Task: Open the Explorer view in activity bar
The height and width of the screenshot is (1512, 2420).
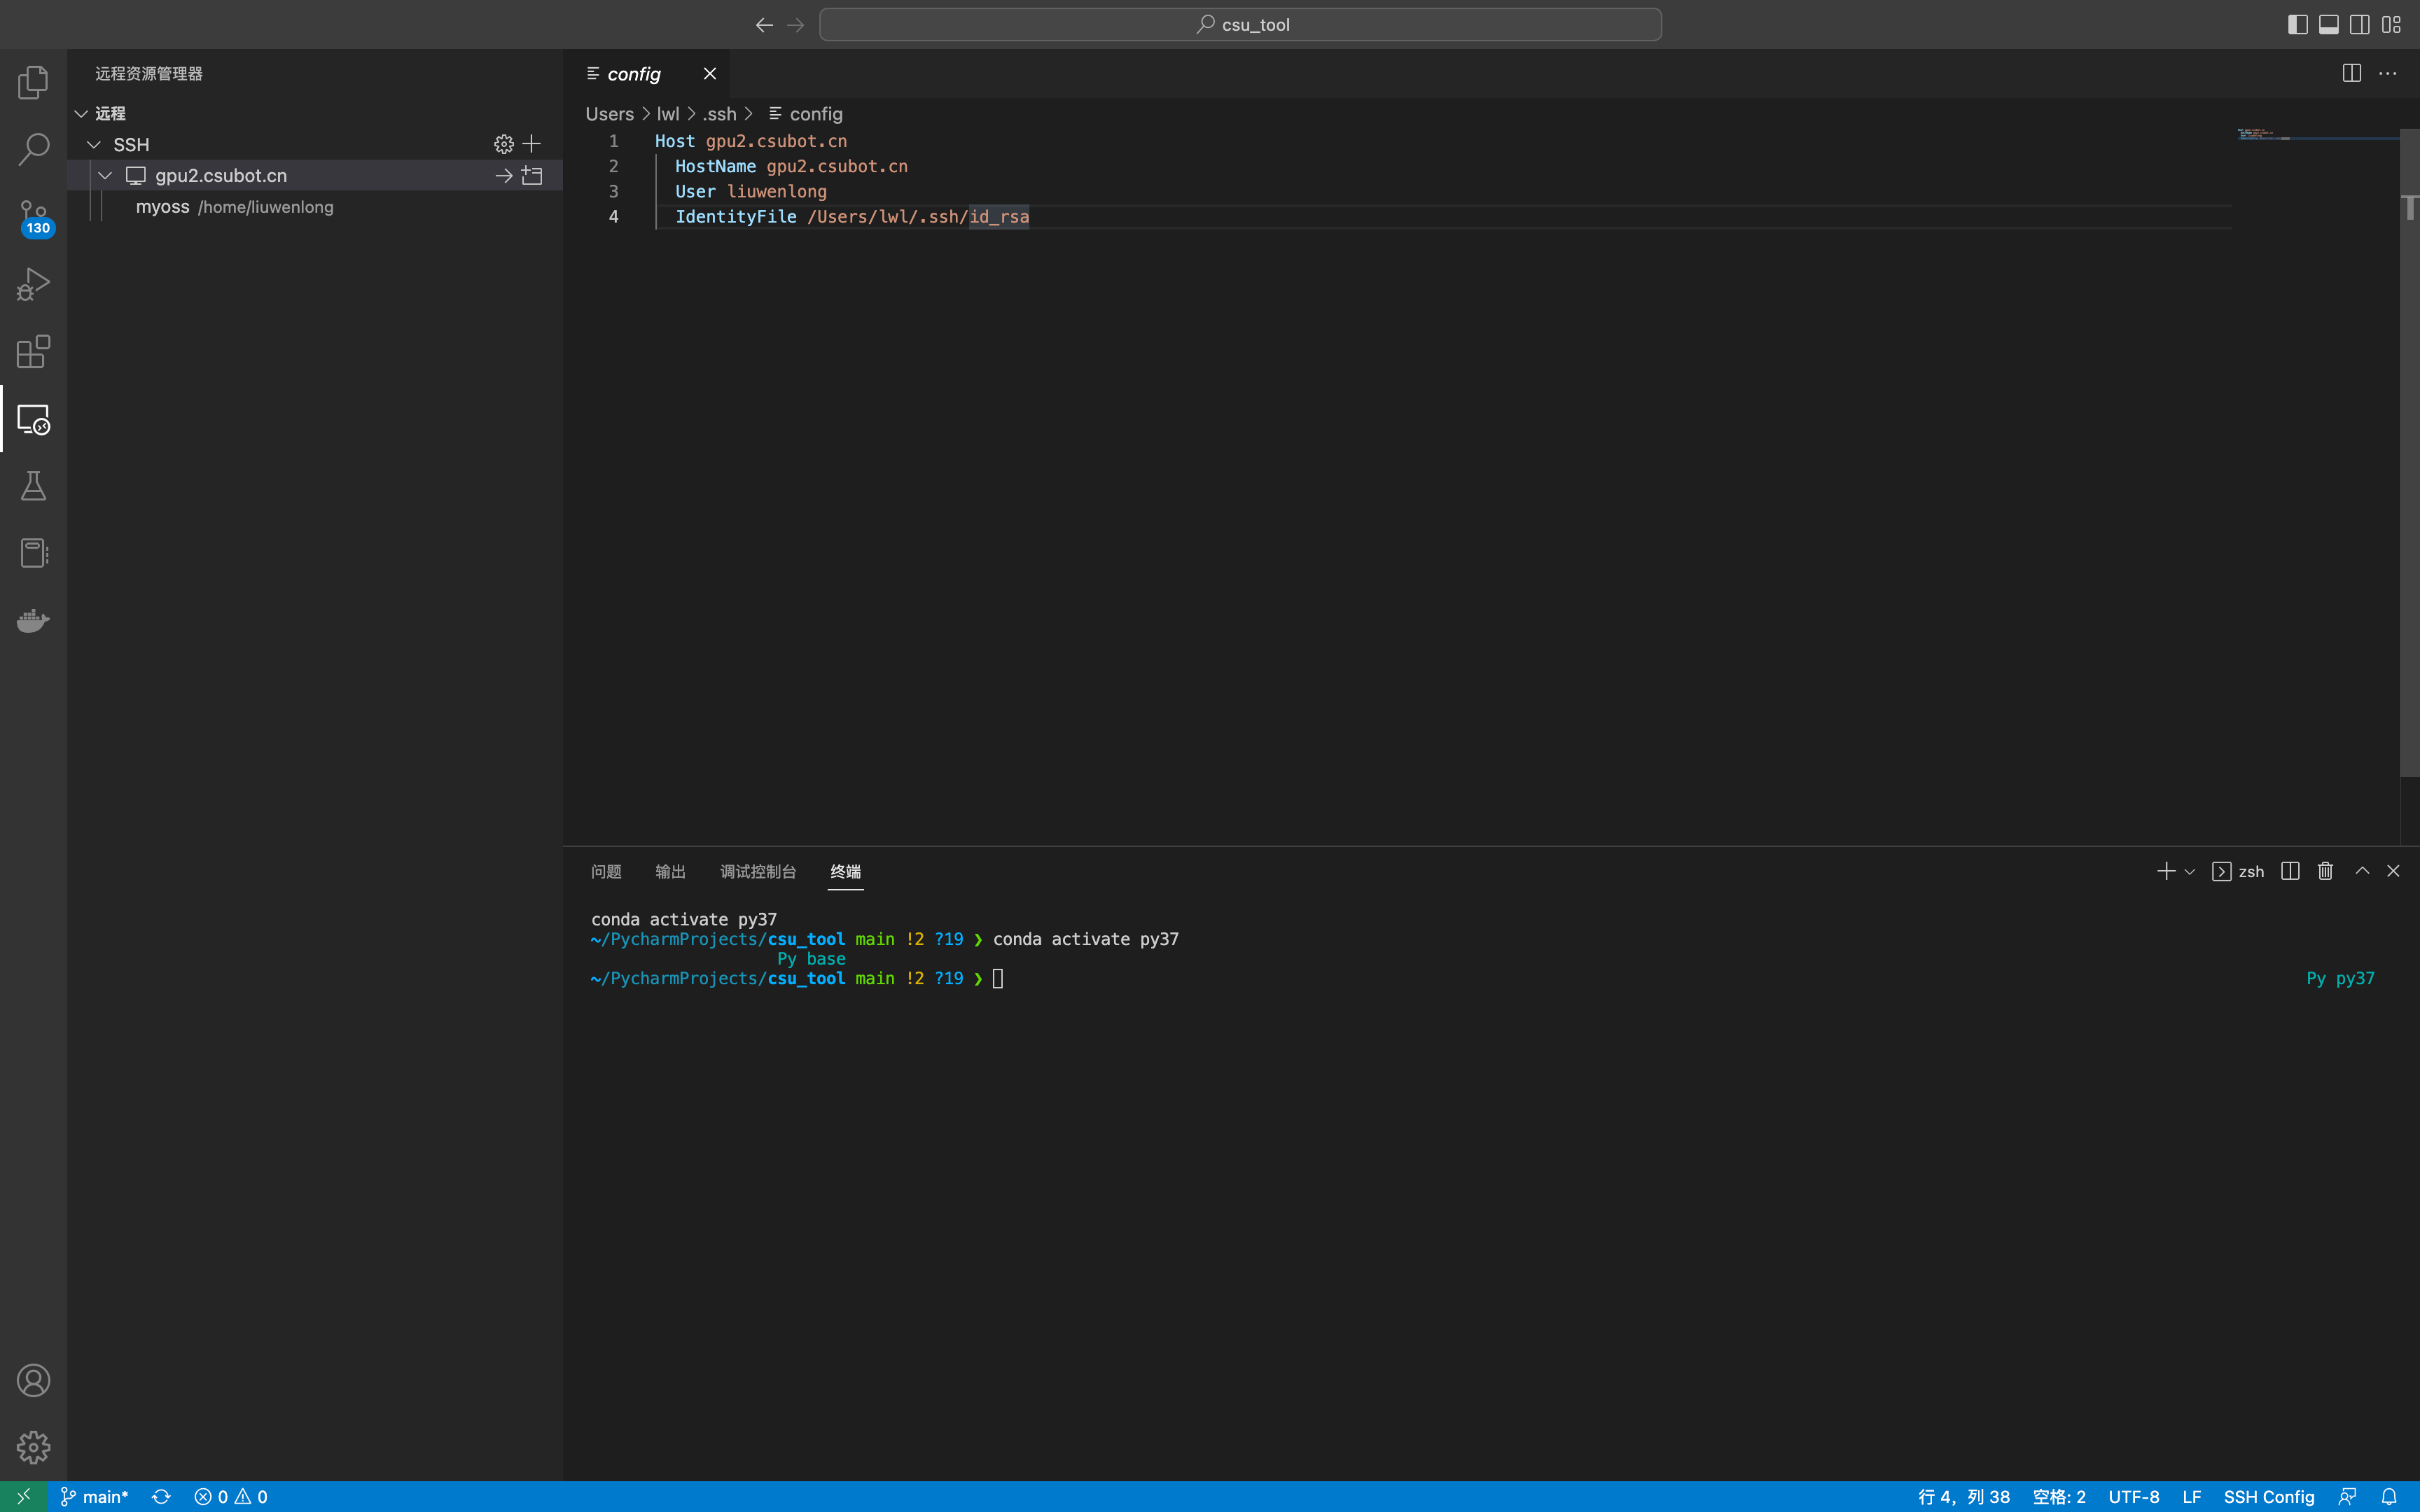Action: coord(33,82)
